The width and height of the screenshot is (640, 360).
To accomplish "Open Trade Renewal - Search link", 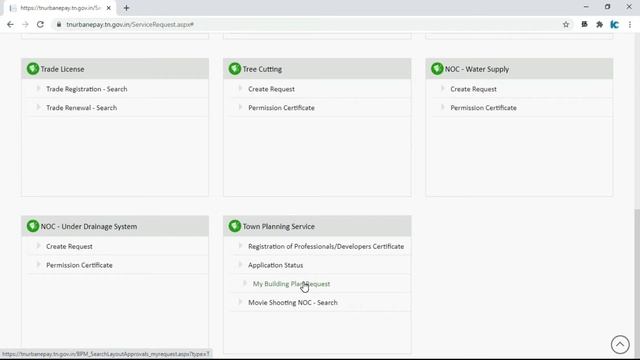I will pos(81,108).
